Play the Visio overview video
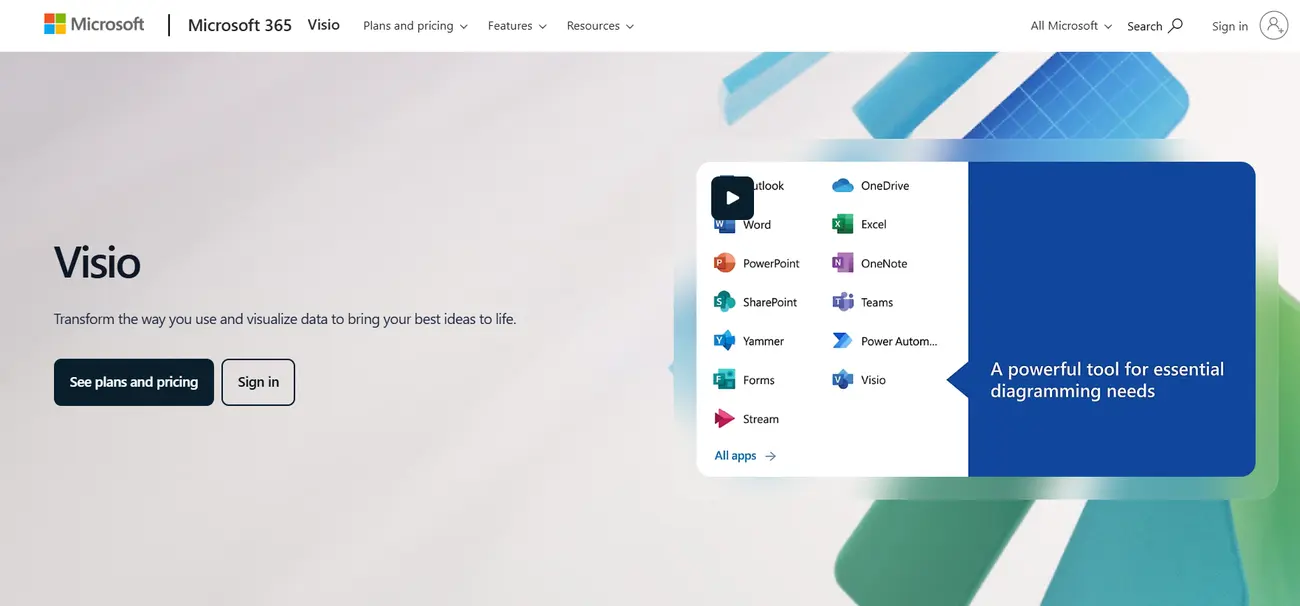1300x606 pixels. [732, 197]
